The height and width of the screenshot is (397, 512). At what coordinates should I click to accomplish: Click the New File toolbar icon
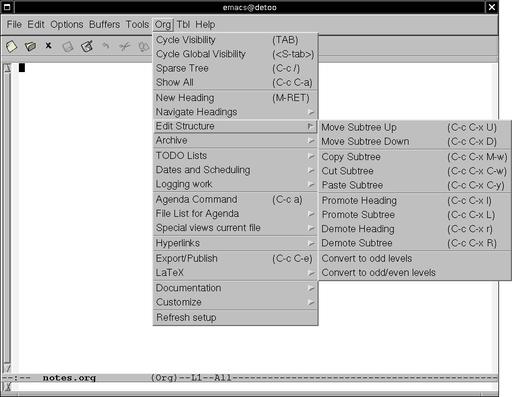[x=12, y=46]
